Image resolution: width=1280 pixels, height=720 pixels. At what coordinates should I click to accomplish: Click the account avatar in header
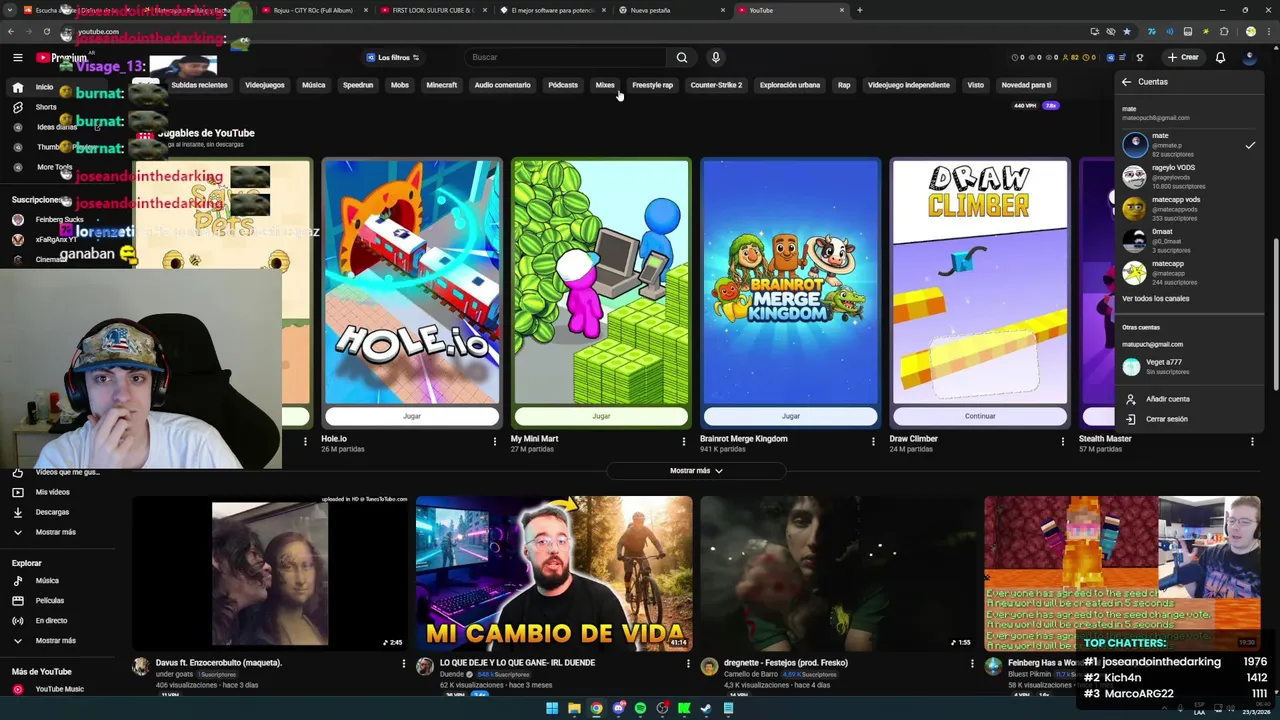tap(1249, 58)
